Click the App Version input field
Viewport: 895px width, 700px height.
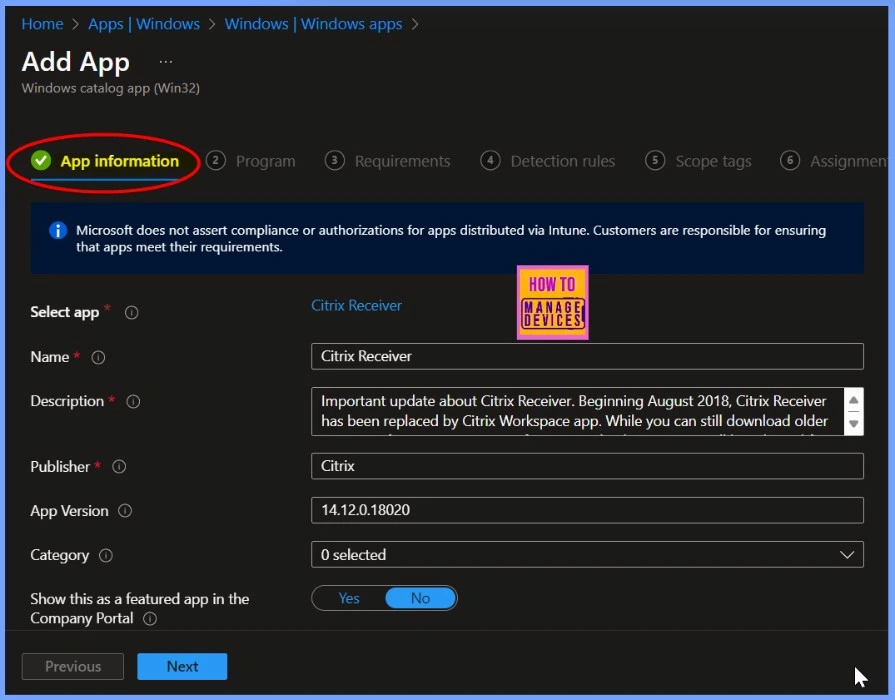pos(587,510)
